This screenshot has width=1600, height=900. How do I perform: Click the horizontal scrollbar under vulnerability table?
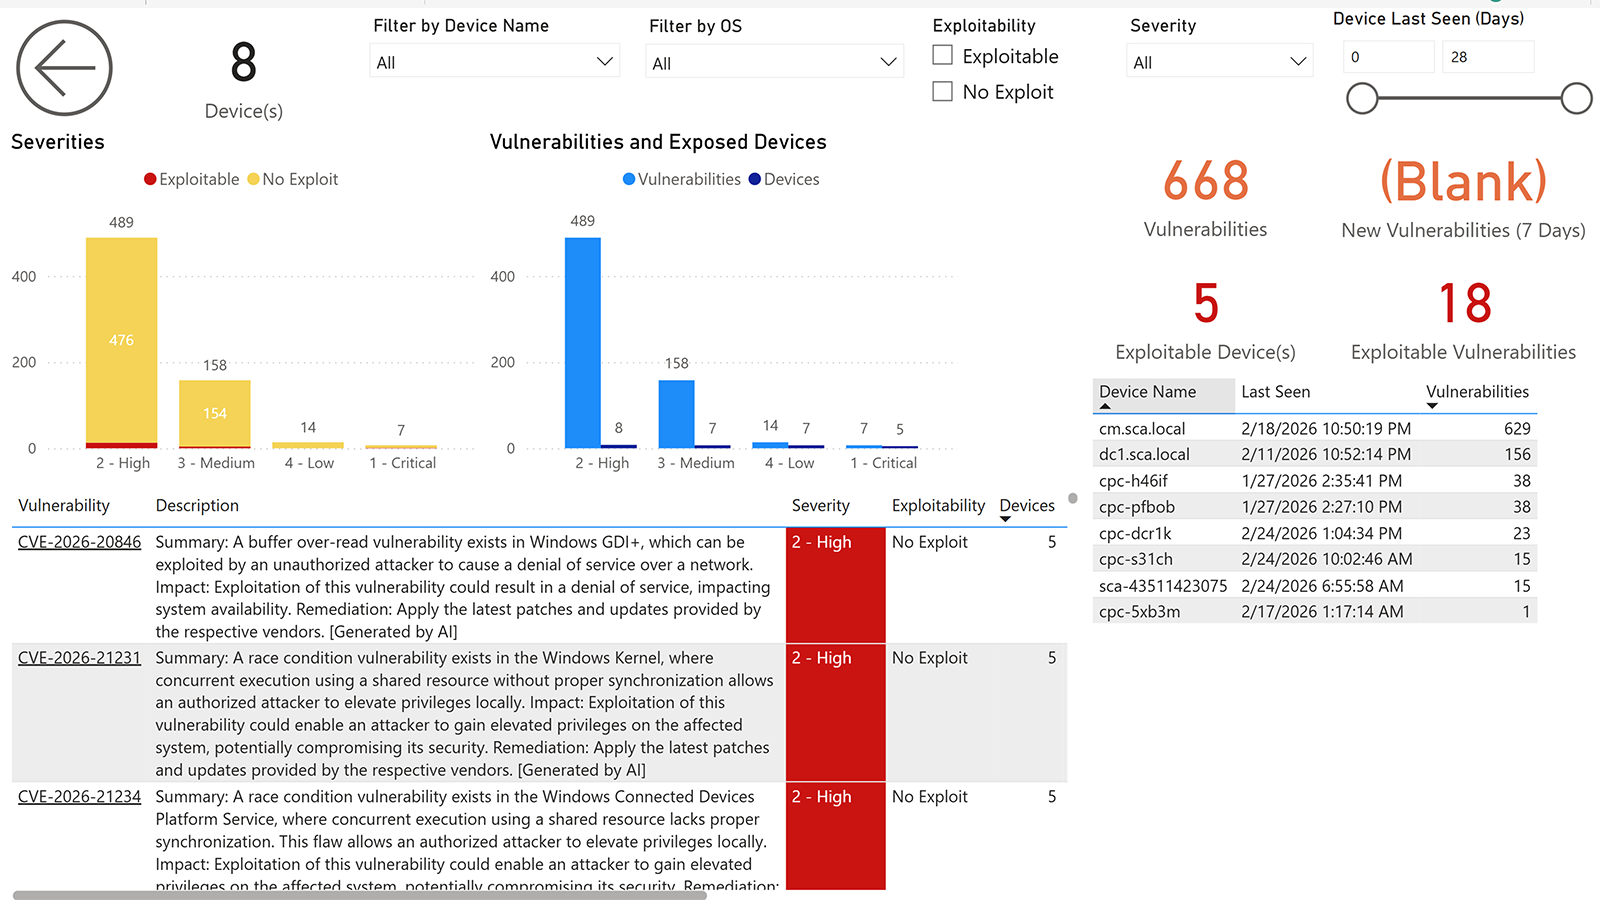coord(359,895)
